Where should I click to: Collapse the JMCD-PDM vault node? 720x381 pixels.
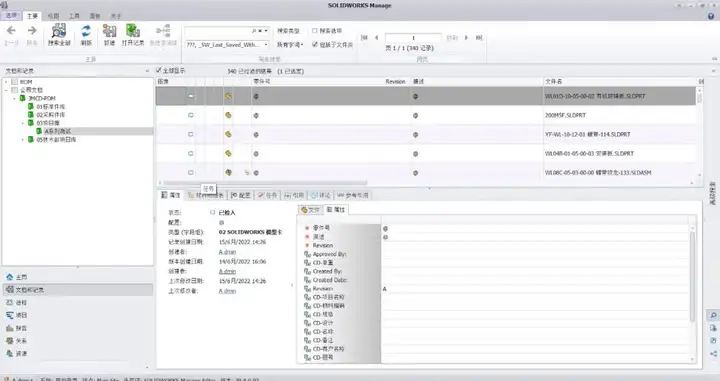(15, 98)
